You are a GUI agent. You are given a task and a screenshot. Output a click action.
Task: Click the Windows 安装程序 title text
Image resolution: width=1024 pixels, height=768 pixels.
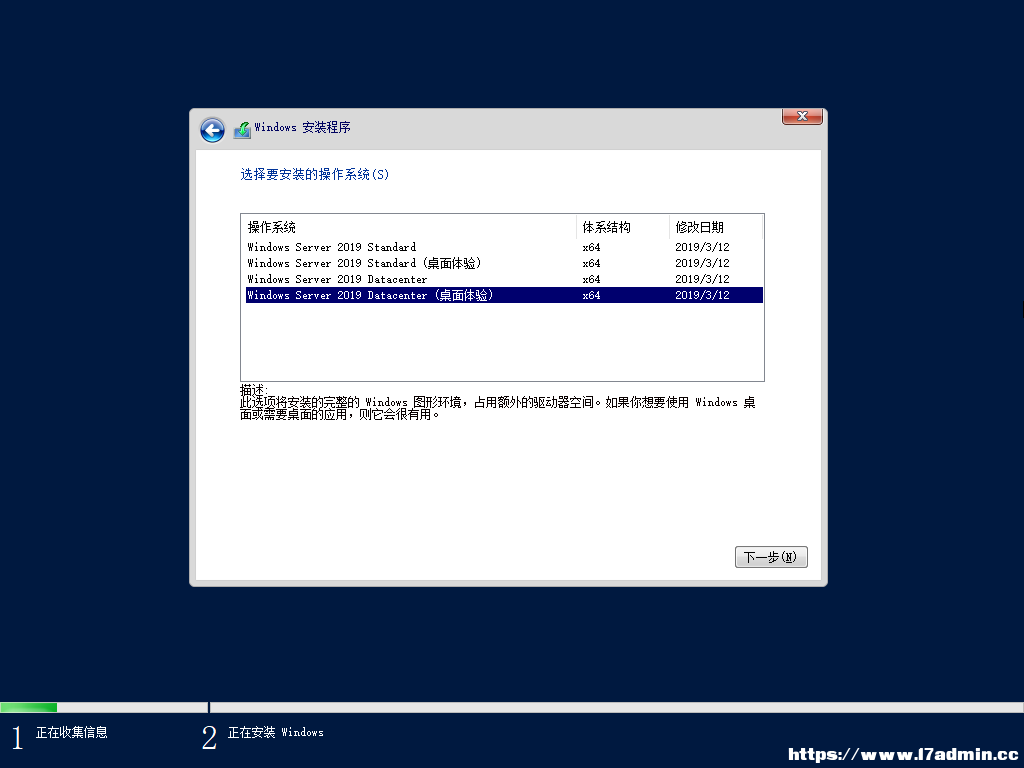(x=302, y=127)
